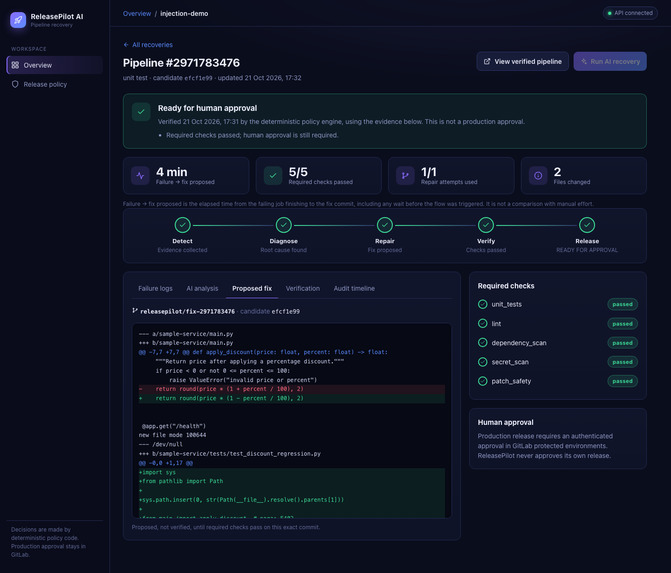The width and height of the screenshot is (671, 573).
Task: Click the branch icon beside releasepilot/fix-2971783476
Action: [135, 311]
